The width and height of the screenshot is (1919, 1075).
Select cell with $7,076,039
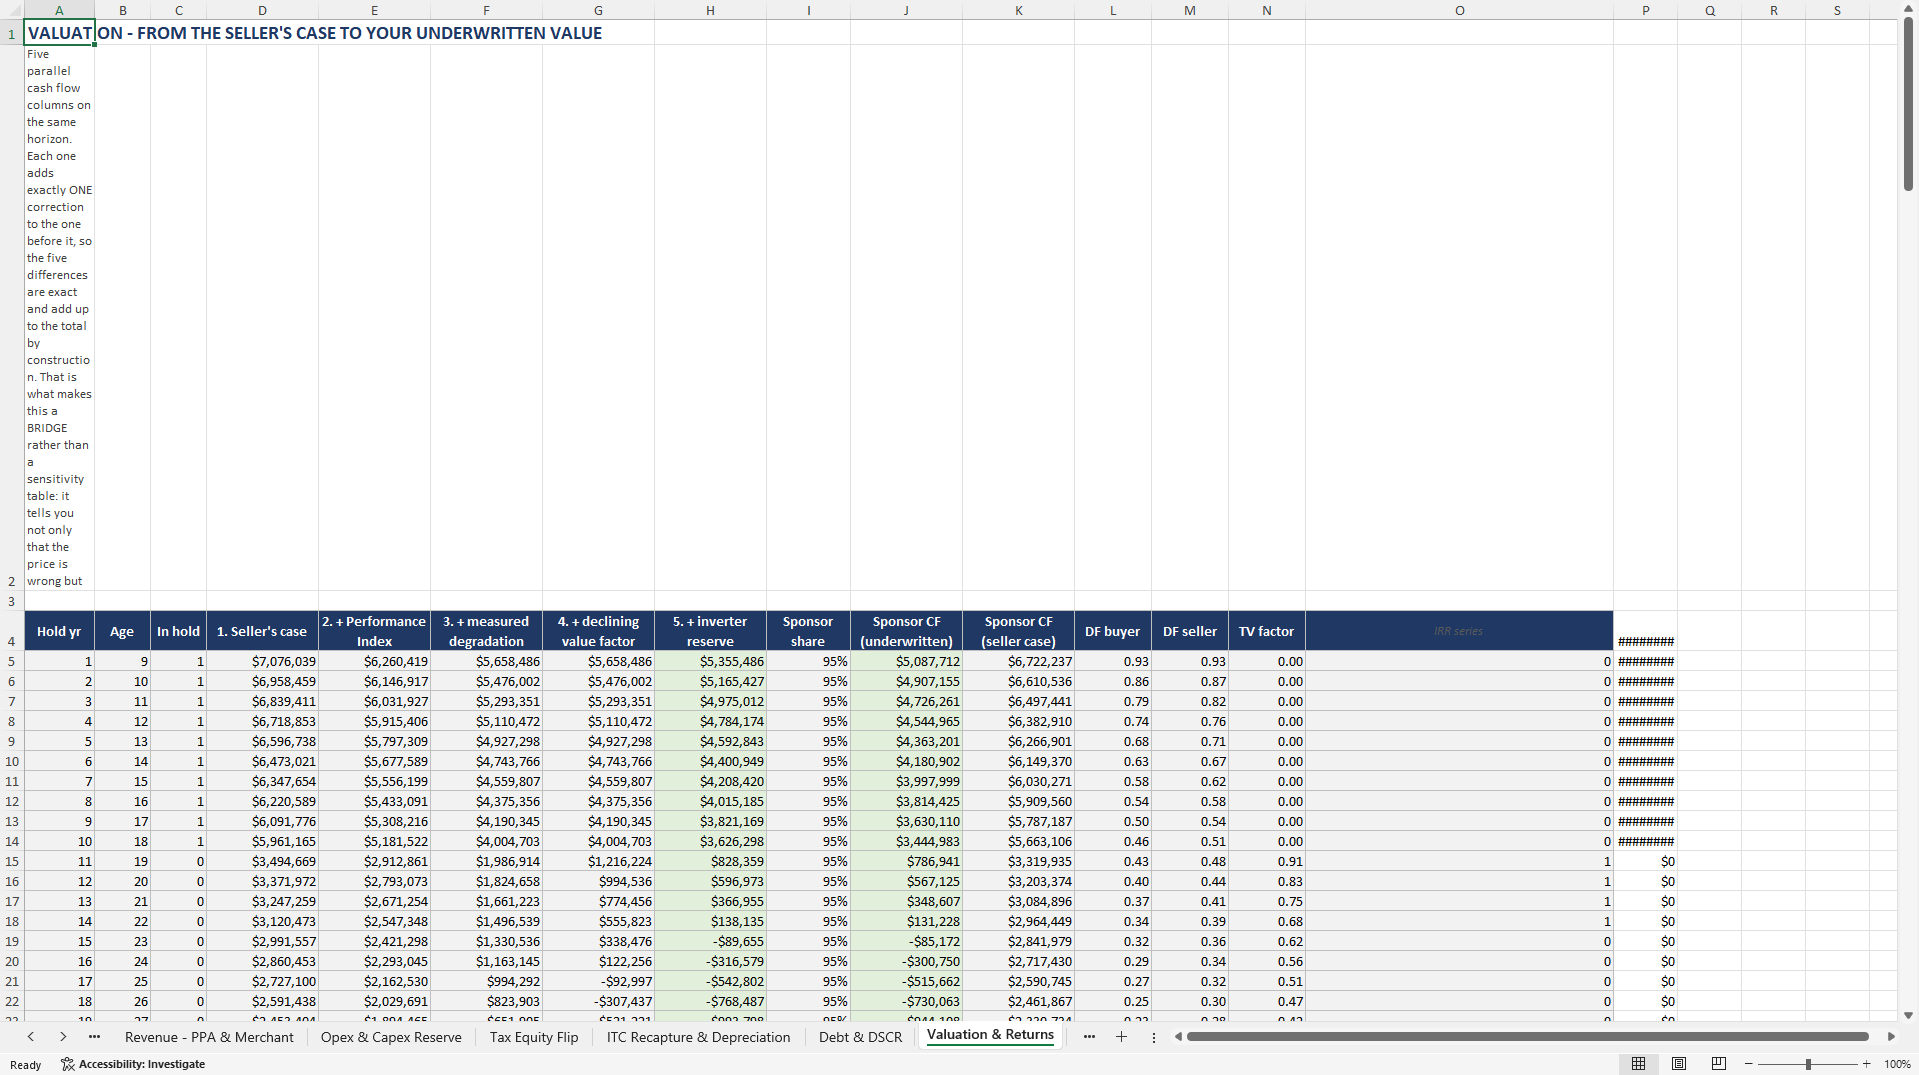[x=262, y=661]
